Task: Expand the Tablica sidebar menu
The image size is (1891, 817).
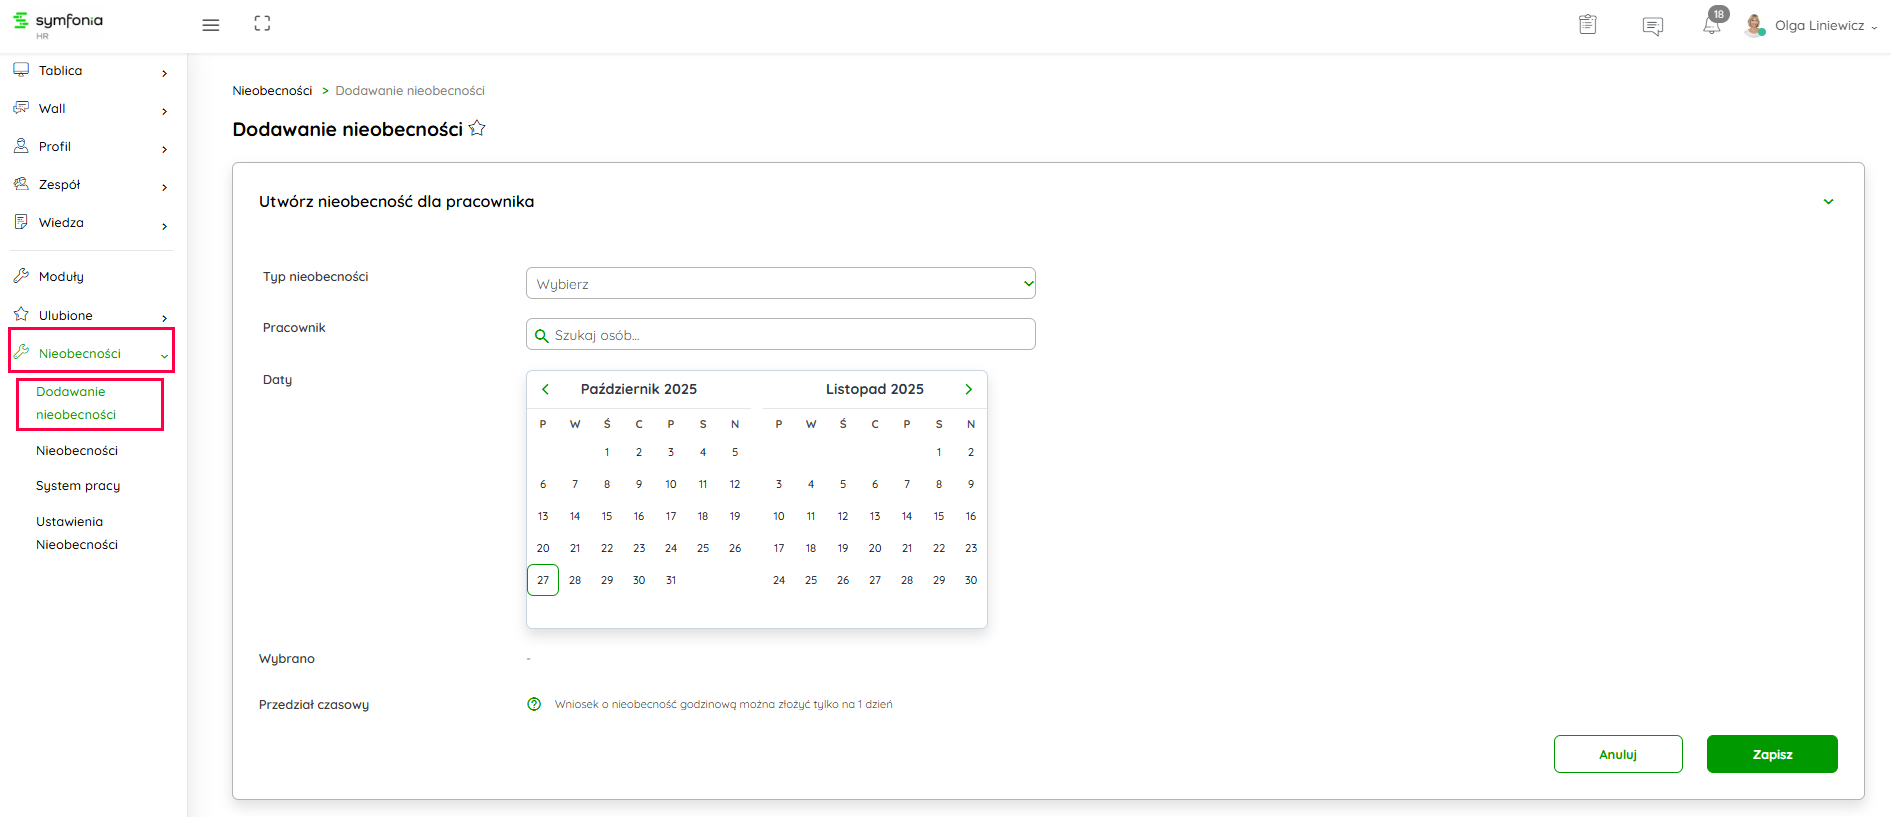Action: click(90, 71)
